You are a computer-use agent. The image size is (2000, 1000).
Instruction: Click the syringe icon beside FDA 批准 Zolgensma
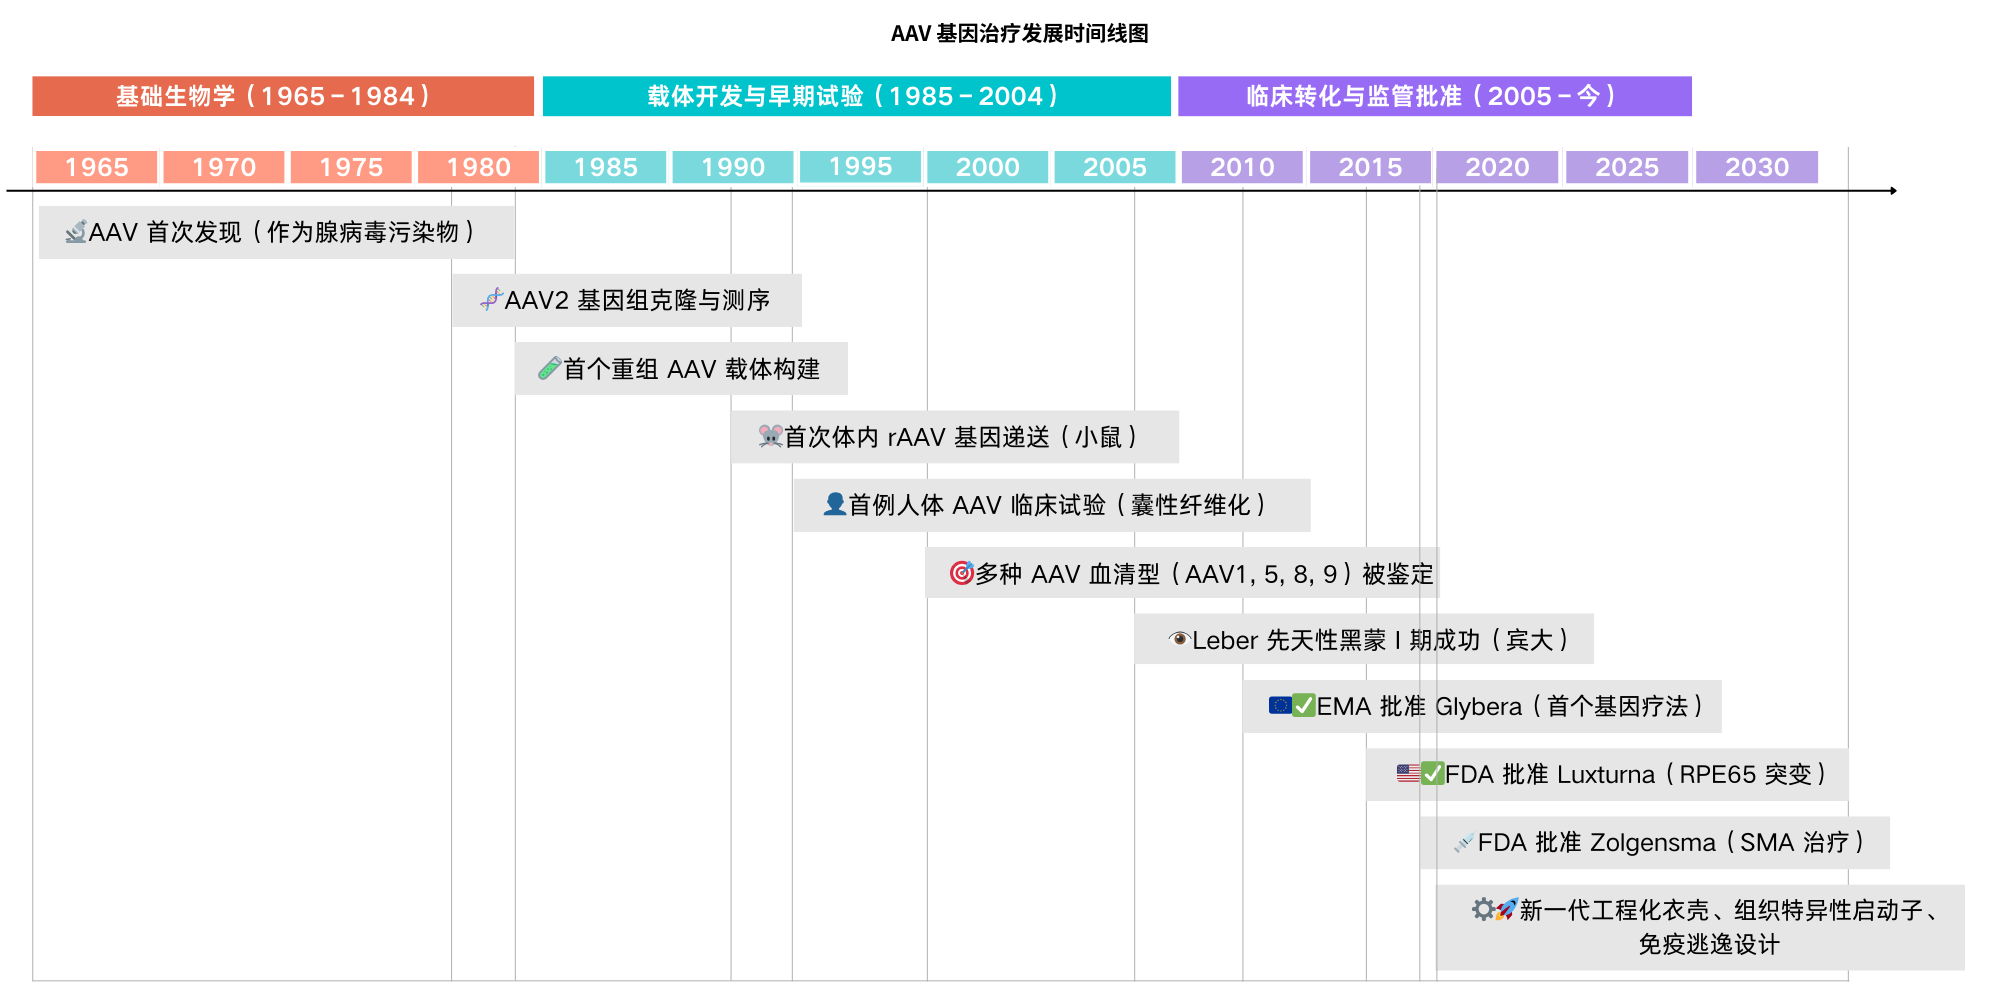pyautogui.click(x=1464, y=843)
